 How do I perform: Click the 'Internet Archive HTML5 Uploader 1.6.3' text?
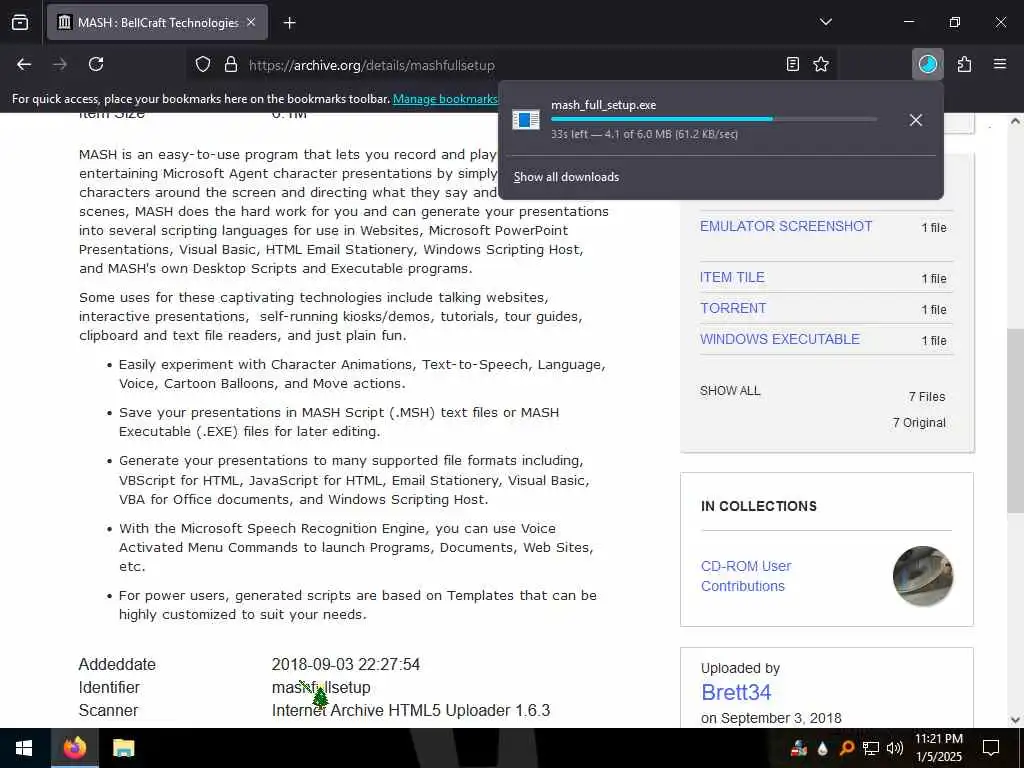point(411,711)
